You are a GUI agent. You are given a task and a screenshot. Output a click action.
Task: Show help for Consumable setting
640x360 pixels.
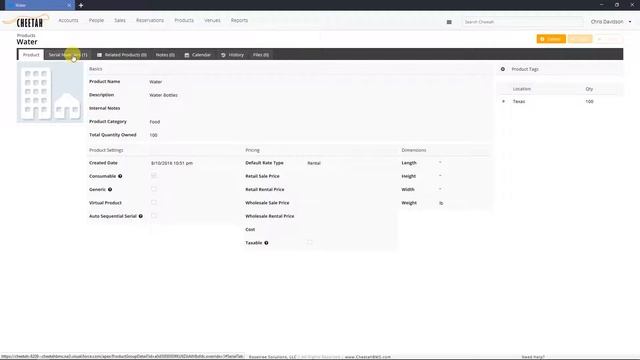(120, 176)
